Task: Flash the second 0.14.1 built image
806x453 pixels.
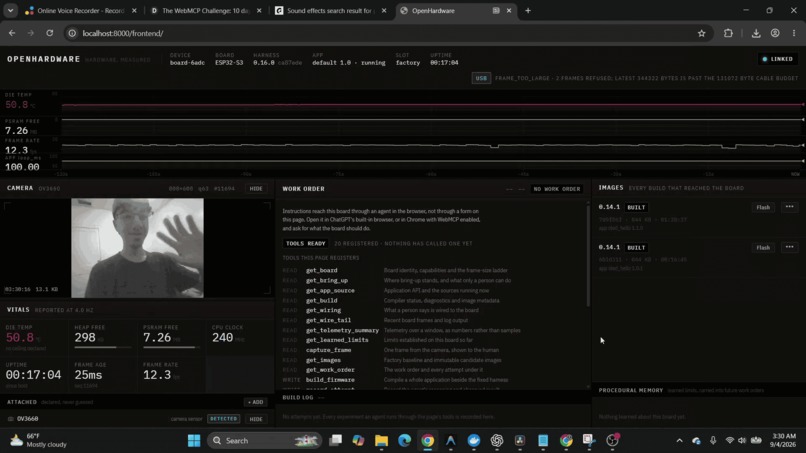Action: pyautogui.click(x=763, y=247)
